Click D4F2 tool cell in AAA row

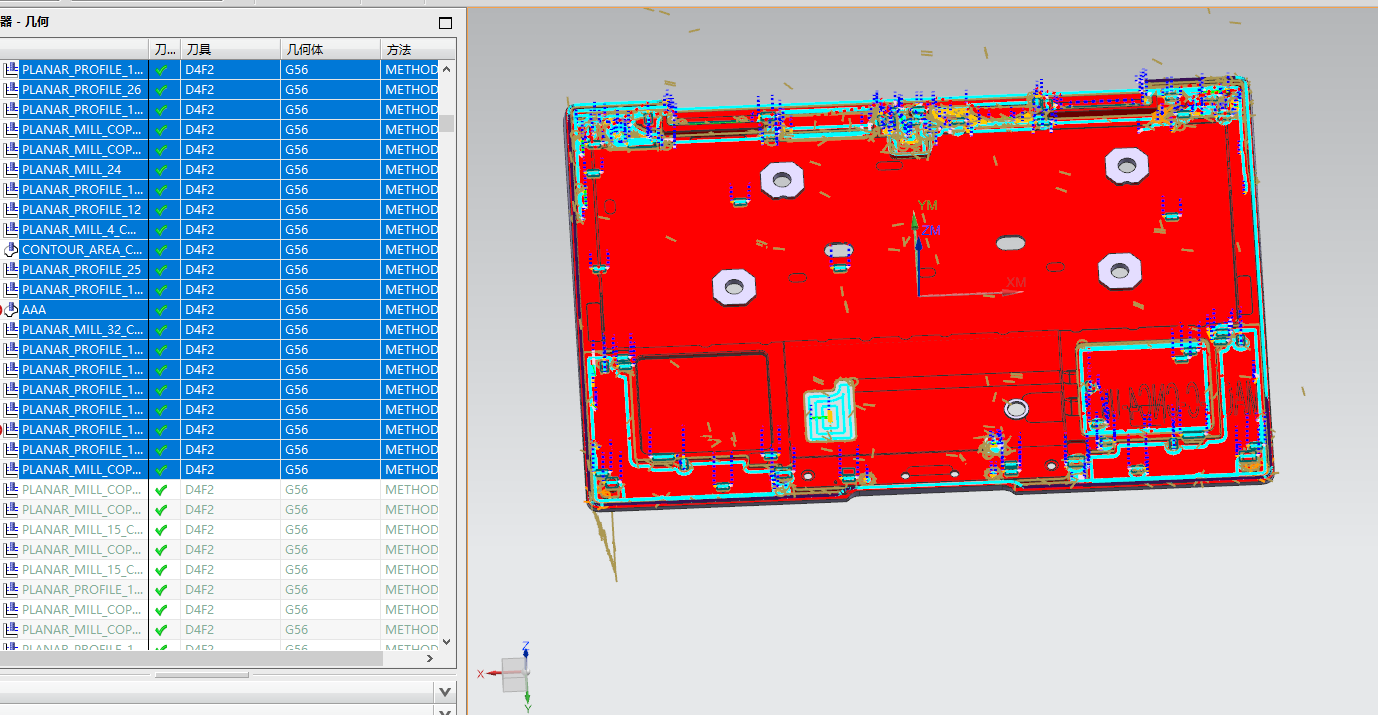pos(230,310)
